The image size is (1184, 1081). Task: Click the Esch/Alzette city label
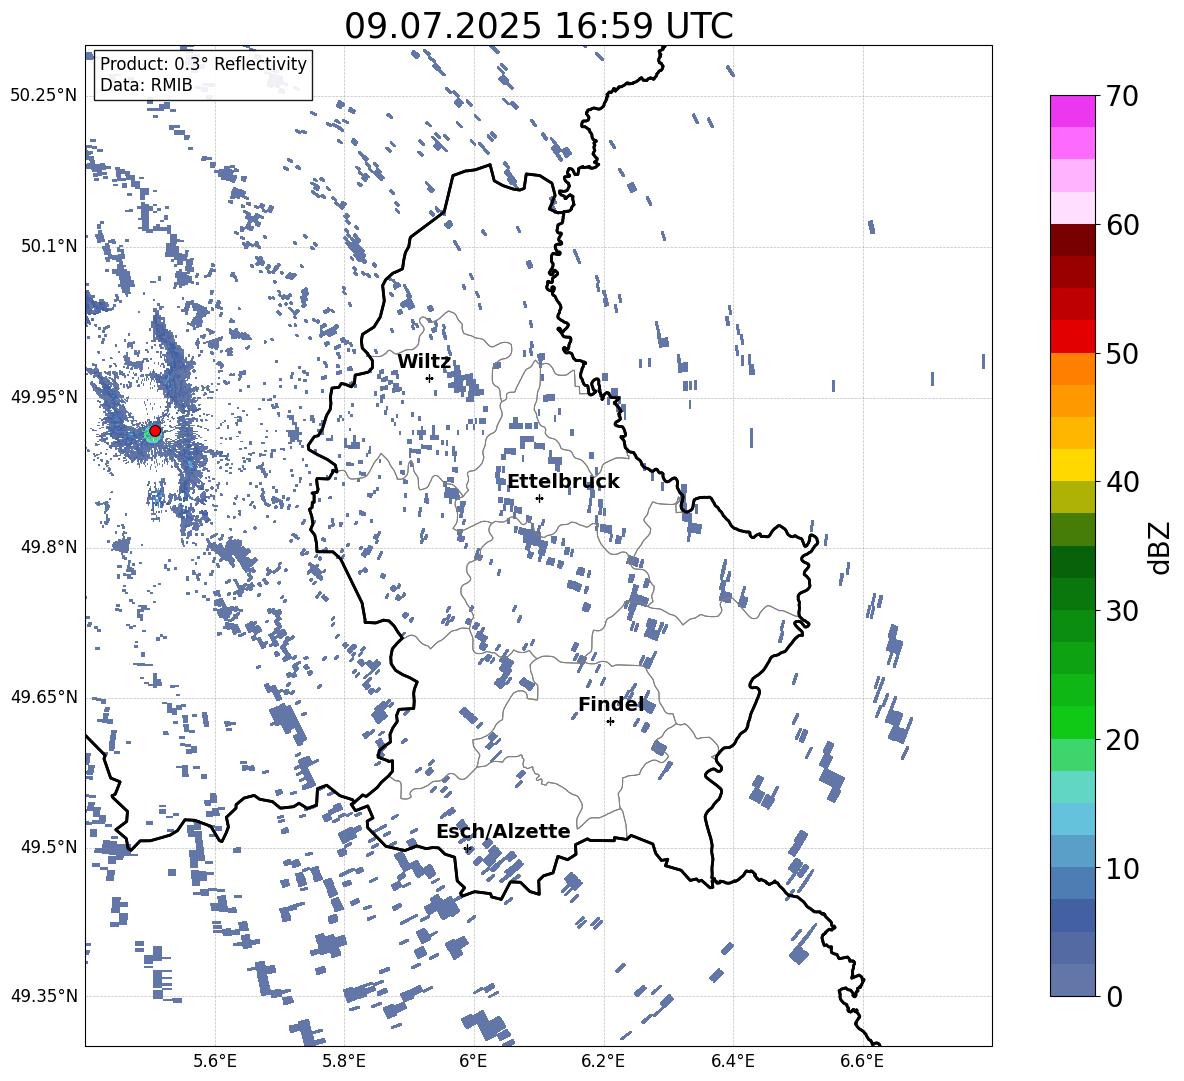coord(503,831)
